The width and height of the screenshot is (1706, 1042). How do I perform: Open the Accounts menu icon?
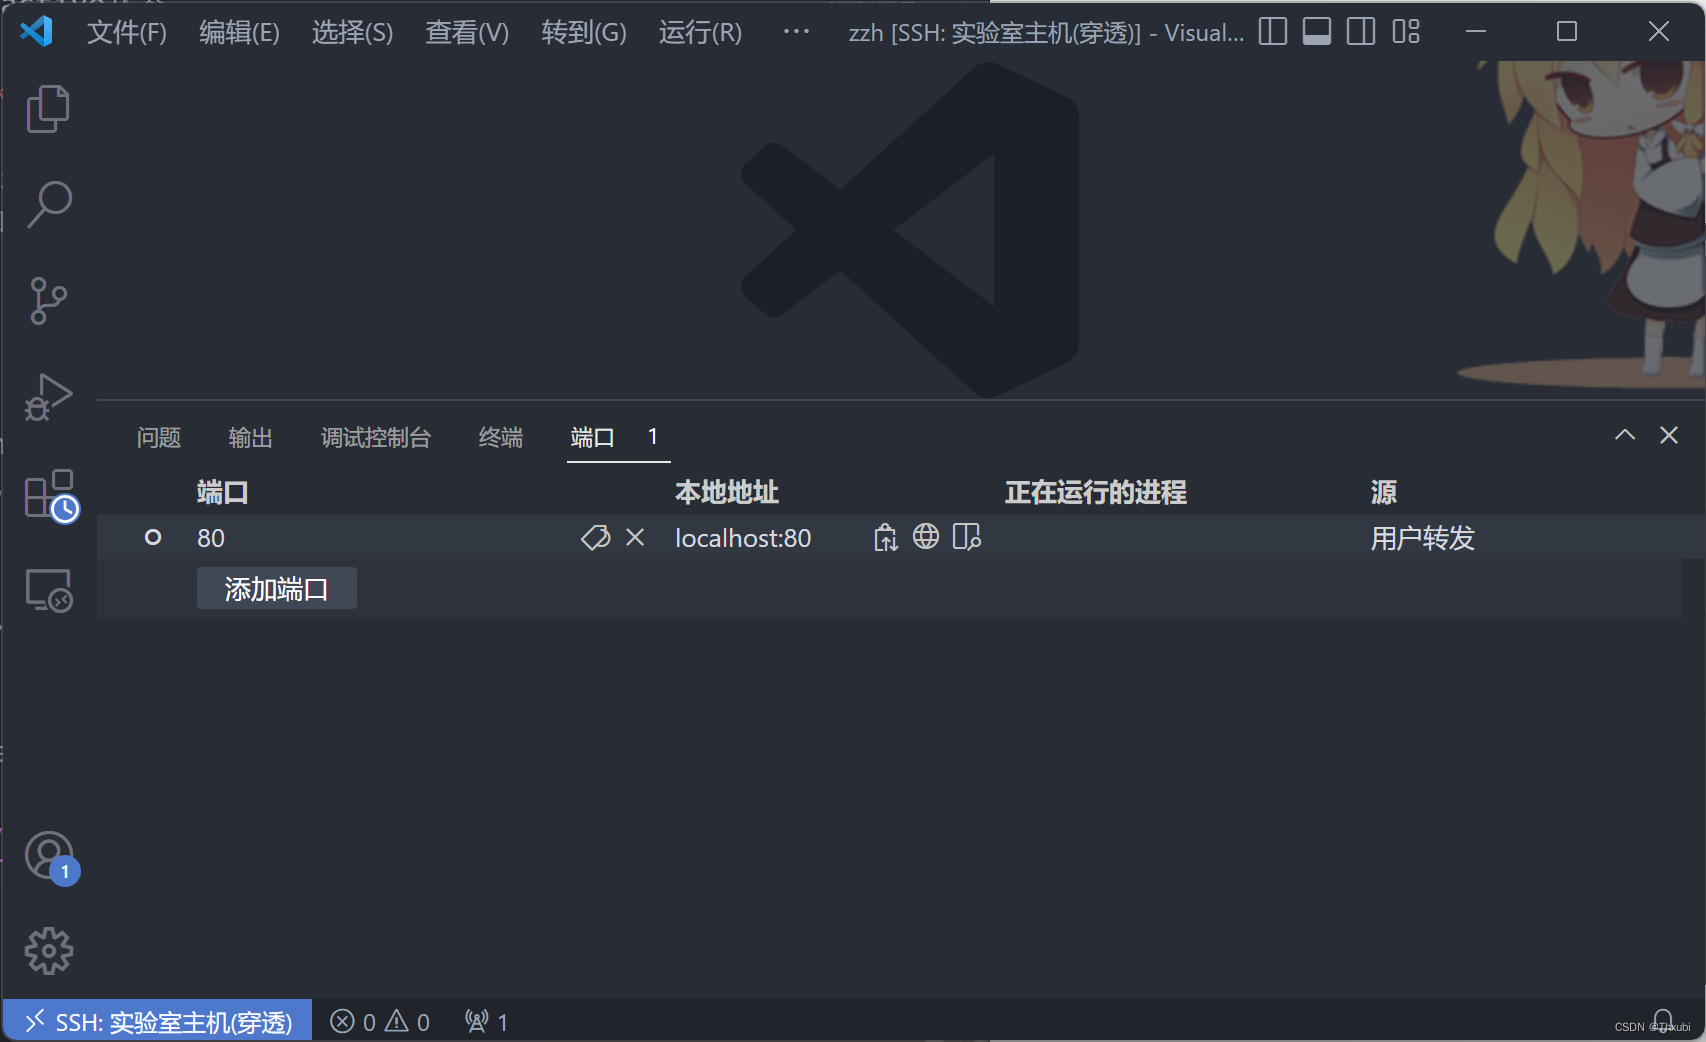click(x=50, y=857)
